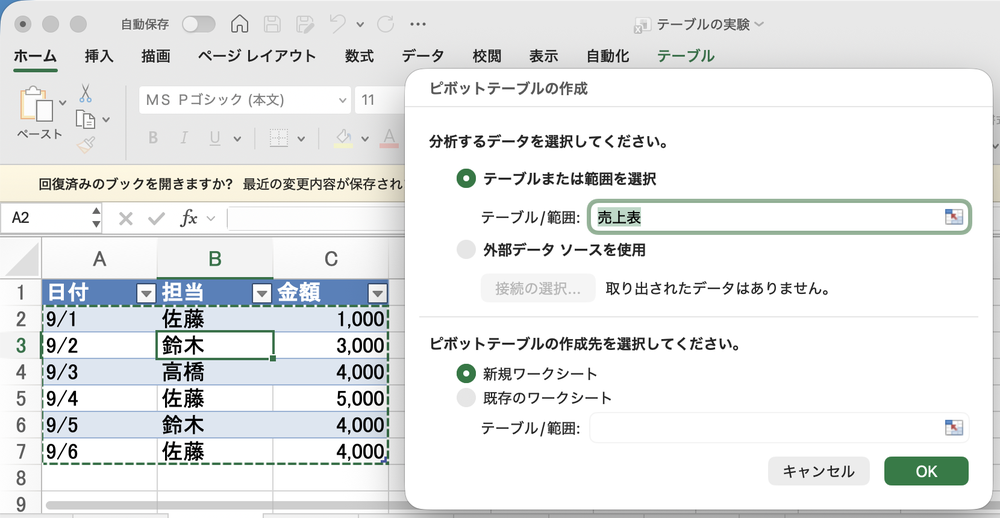Click the Paste clipboard icon
This screenshot has height=518, width=1000.
[36, 103]
